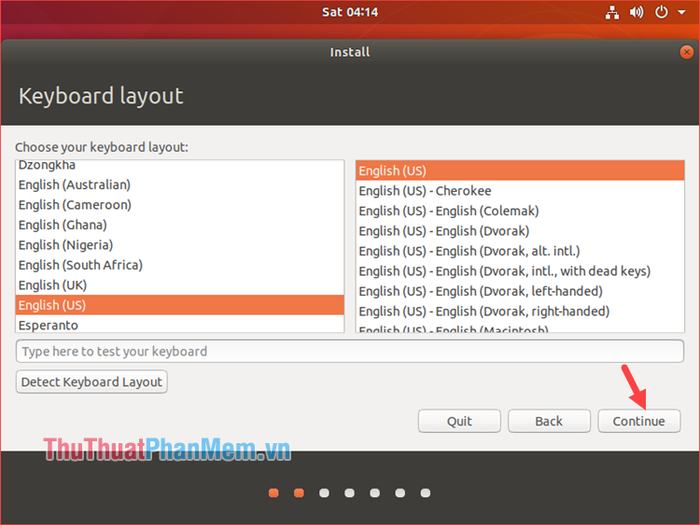This screenshot has width=700, height=525.
Task: Select Dzongkha in the layout list
Action: pyautogui.click(x=180, y=166)
